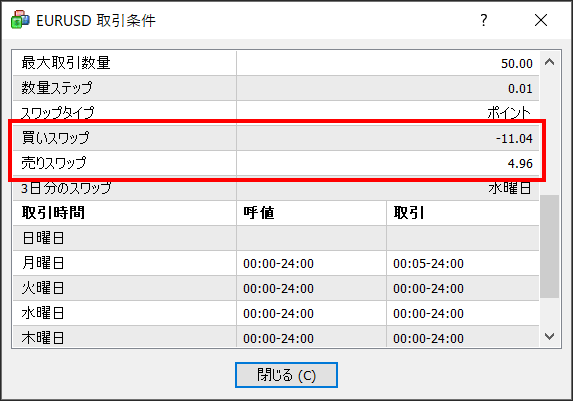Image resolution: width=573 pixels, height=401 pixels.
Task: Click 水曜日 quote time 00:00-24:00
Action: 278,314
